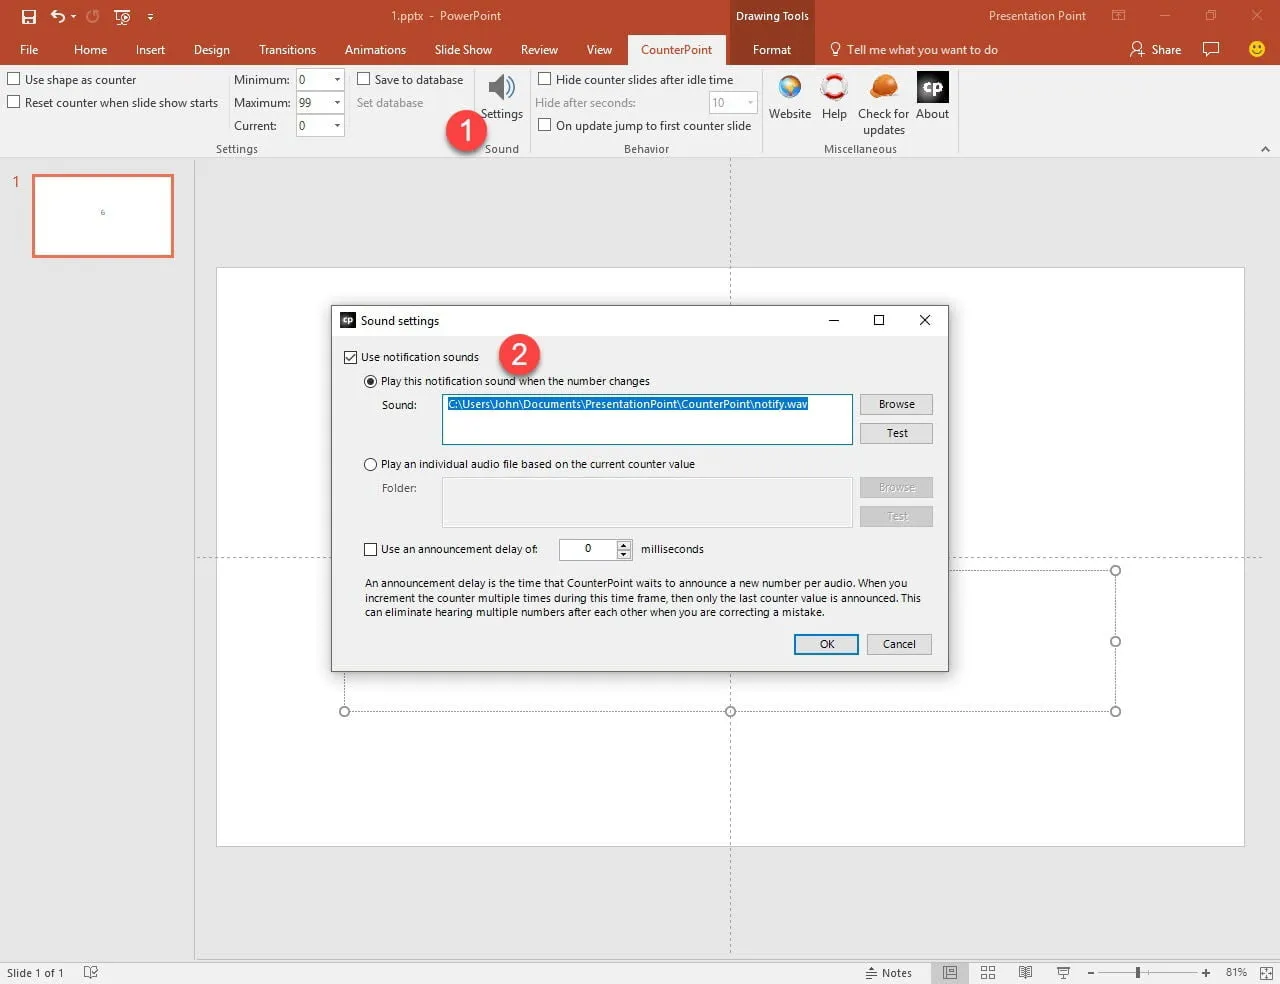Open the Sound Settings speaker icon
Viewport: 1280px width, 984px height.
click(x=502, y=88)
